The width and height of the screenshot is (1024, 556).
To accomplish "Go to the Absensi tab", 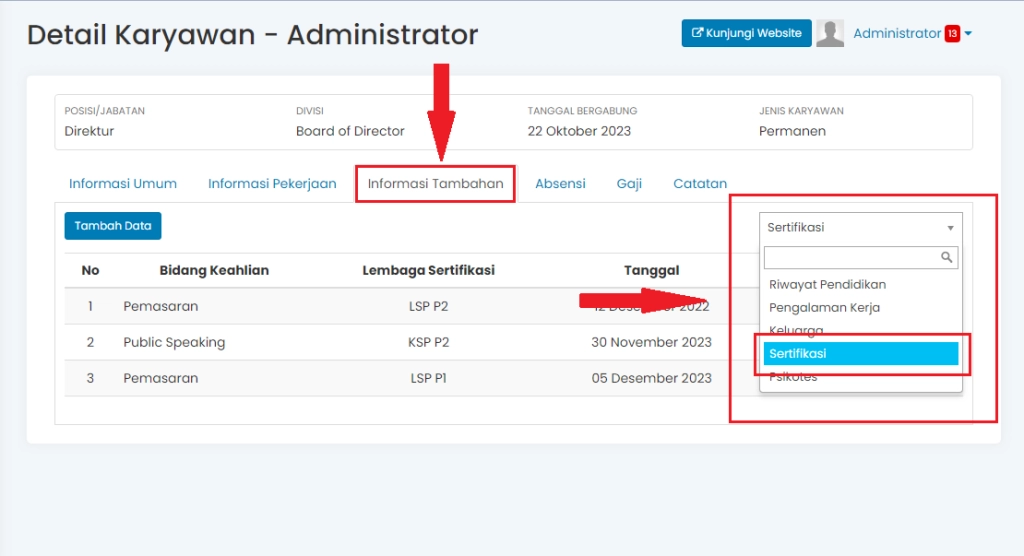I will [x=560, y=184].
